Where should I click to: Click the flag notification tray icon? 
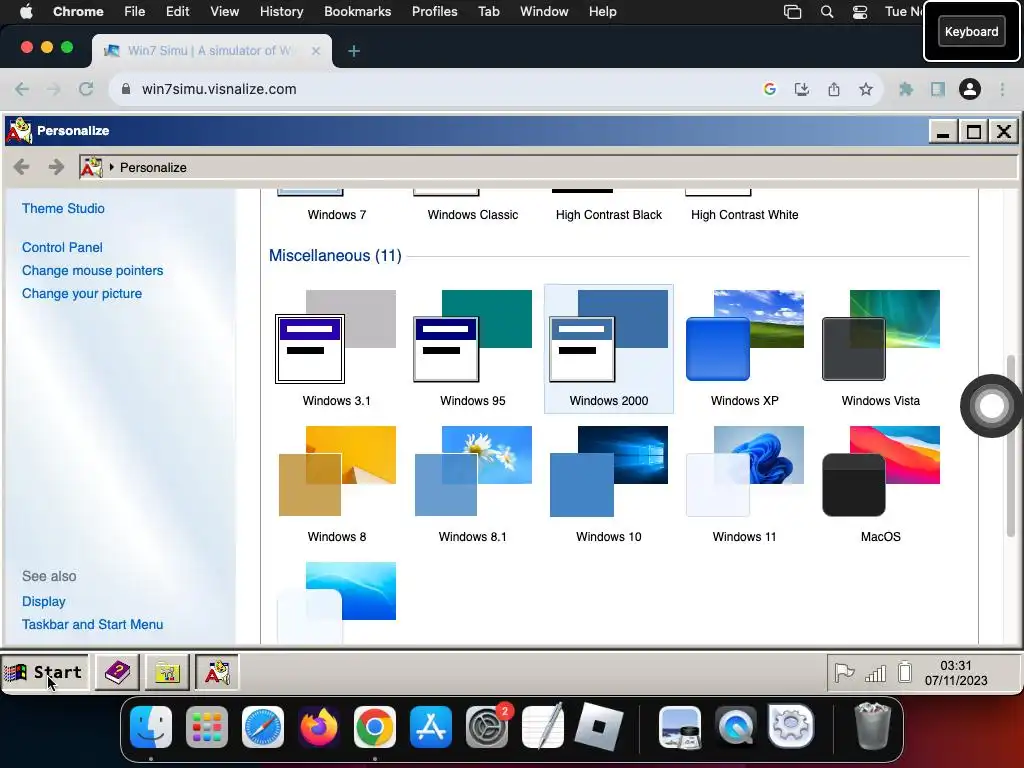pos(844,672)
